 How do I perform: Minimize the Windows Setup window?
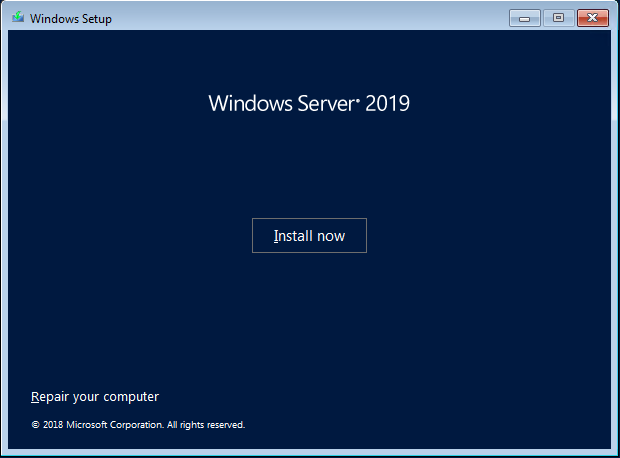(525, 18)
